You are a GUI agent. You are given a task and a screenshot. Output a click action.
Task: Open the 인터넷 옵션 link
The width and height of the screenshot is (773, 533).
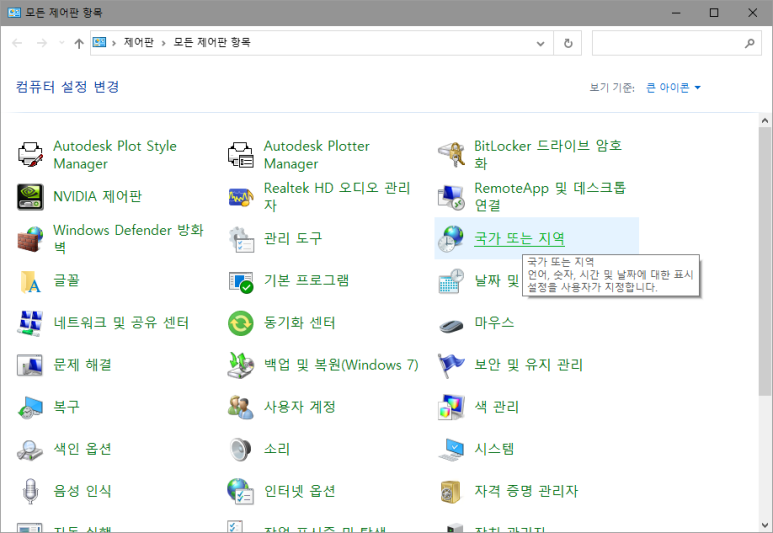click(299, 491)
